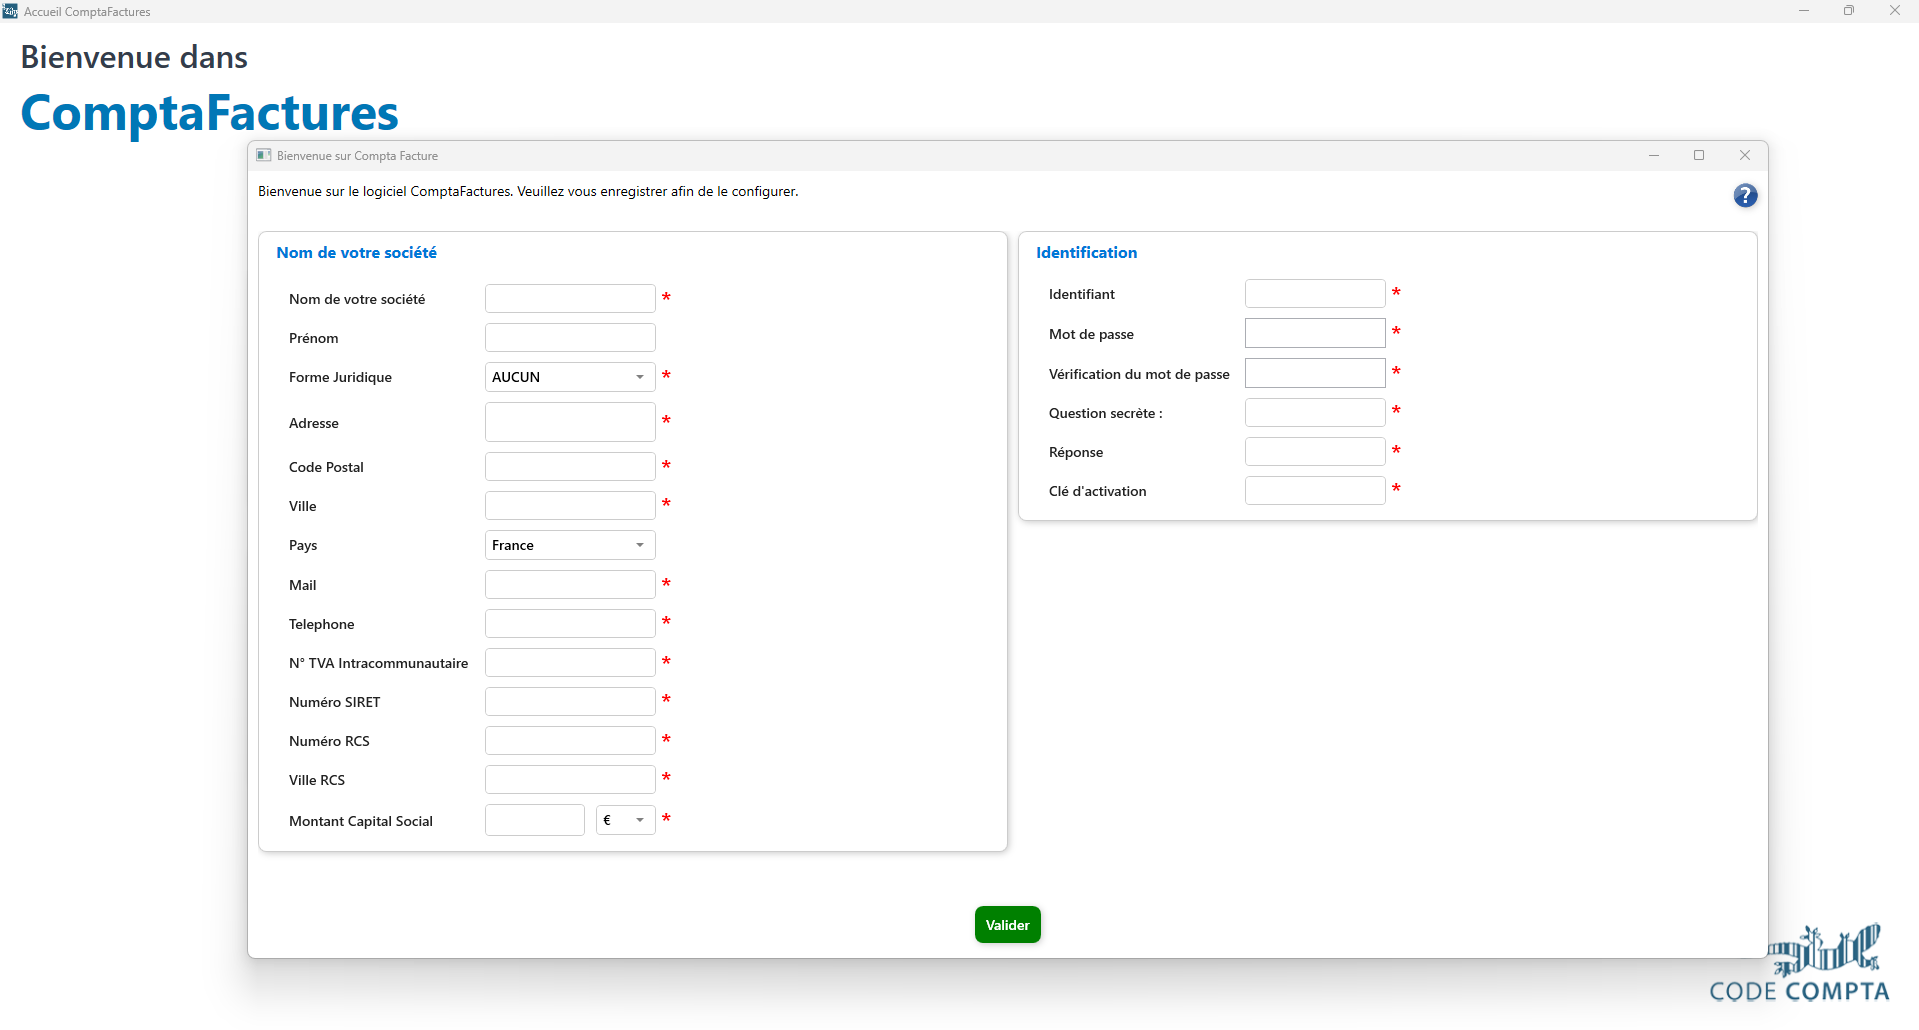1919x1030 pixels.
Task: Focus the Vérification du mot de passe field
Action: point(1315,373)
